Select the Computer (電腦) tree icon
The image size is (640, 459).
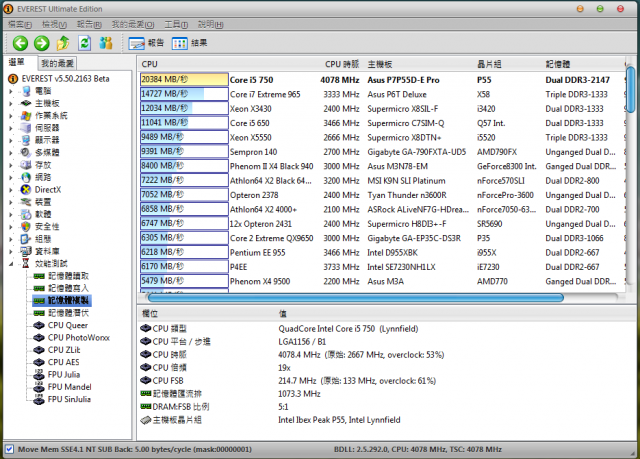point(26,91)
